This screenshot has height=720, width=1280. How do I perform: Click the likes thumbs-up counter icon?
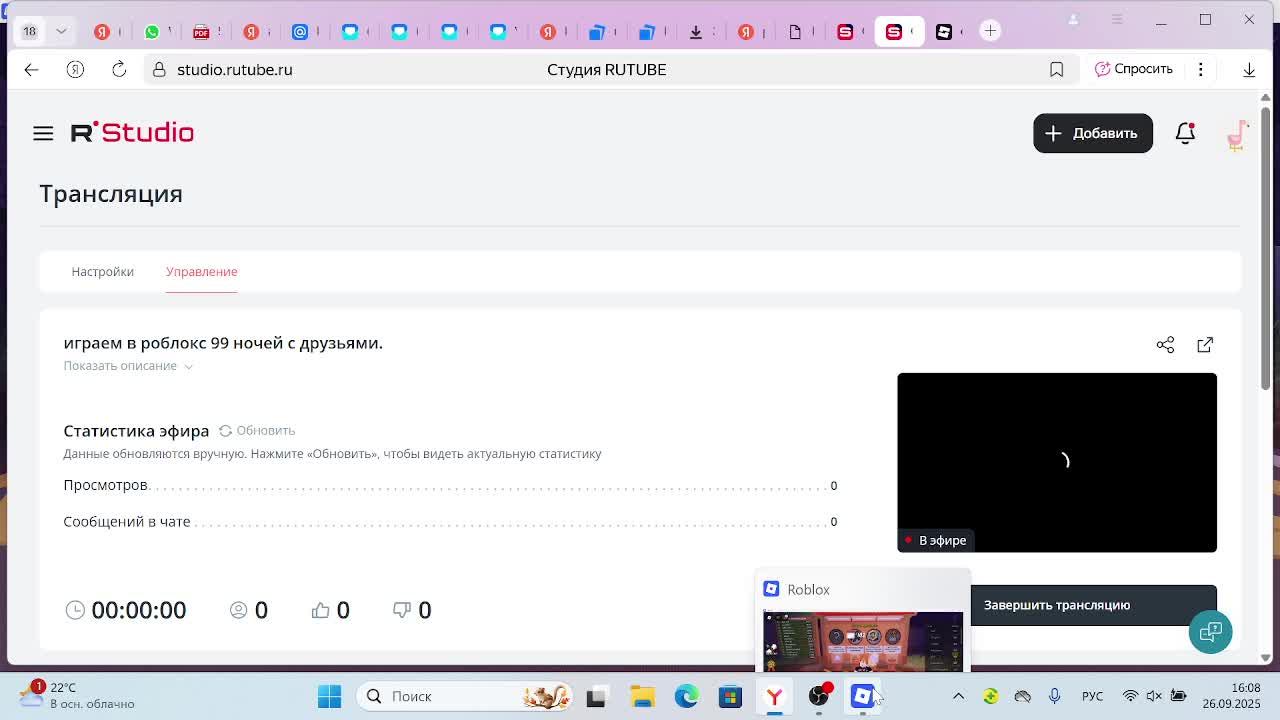(320, 610)
